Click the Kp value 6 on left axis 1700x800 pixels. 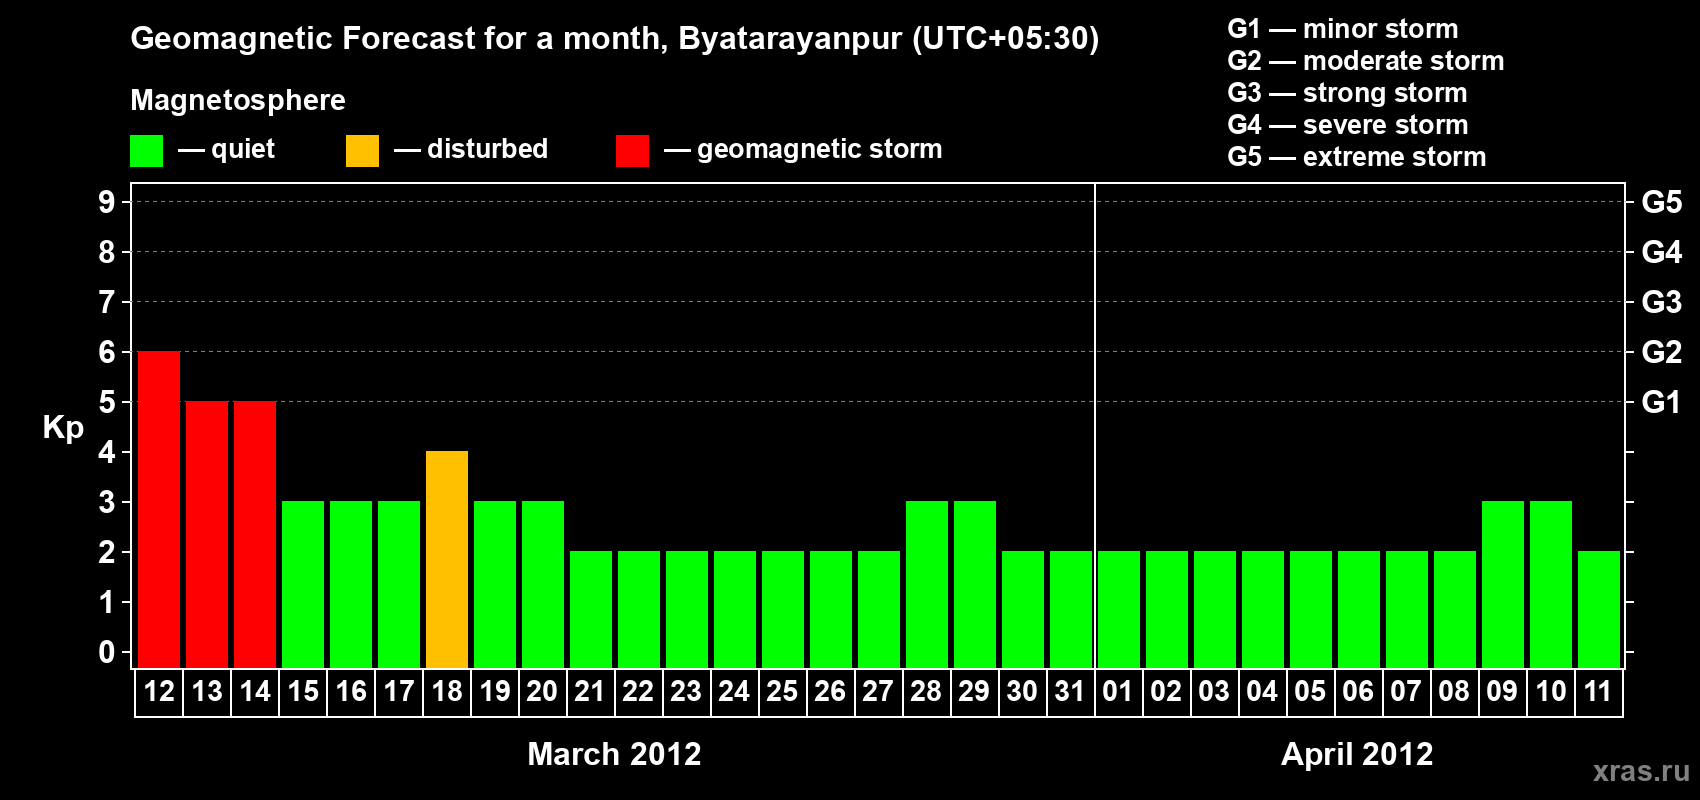tap(107, 352)
